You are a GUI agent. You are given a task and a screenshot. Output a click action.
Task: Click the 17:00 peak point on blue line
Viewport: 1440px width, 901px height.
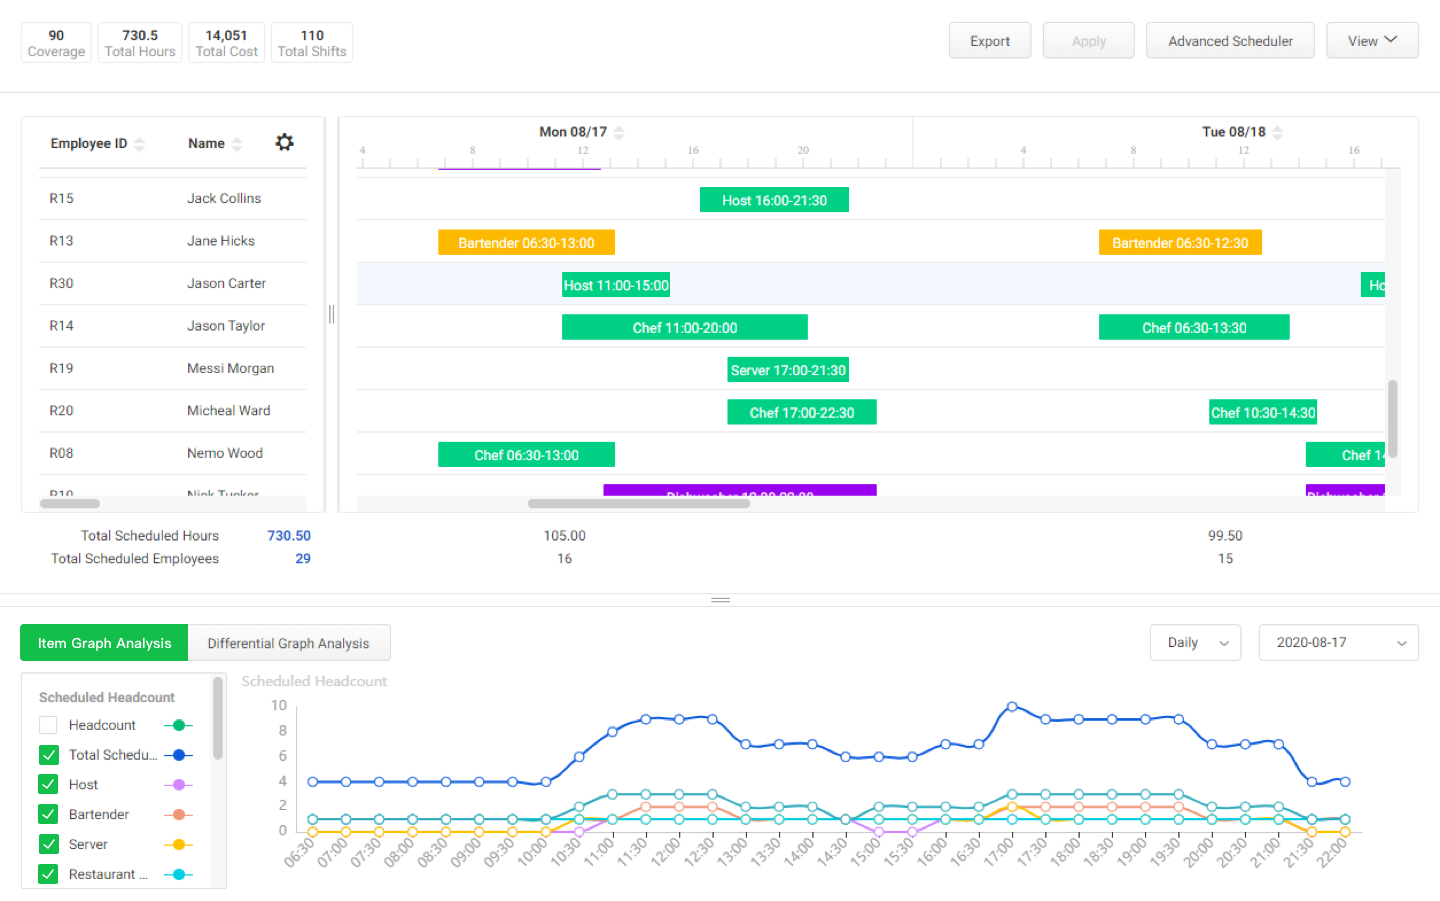pos(1012,707)
